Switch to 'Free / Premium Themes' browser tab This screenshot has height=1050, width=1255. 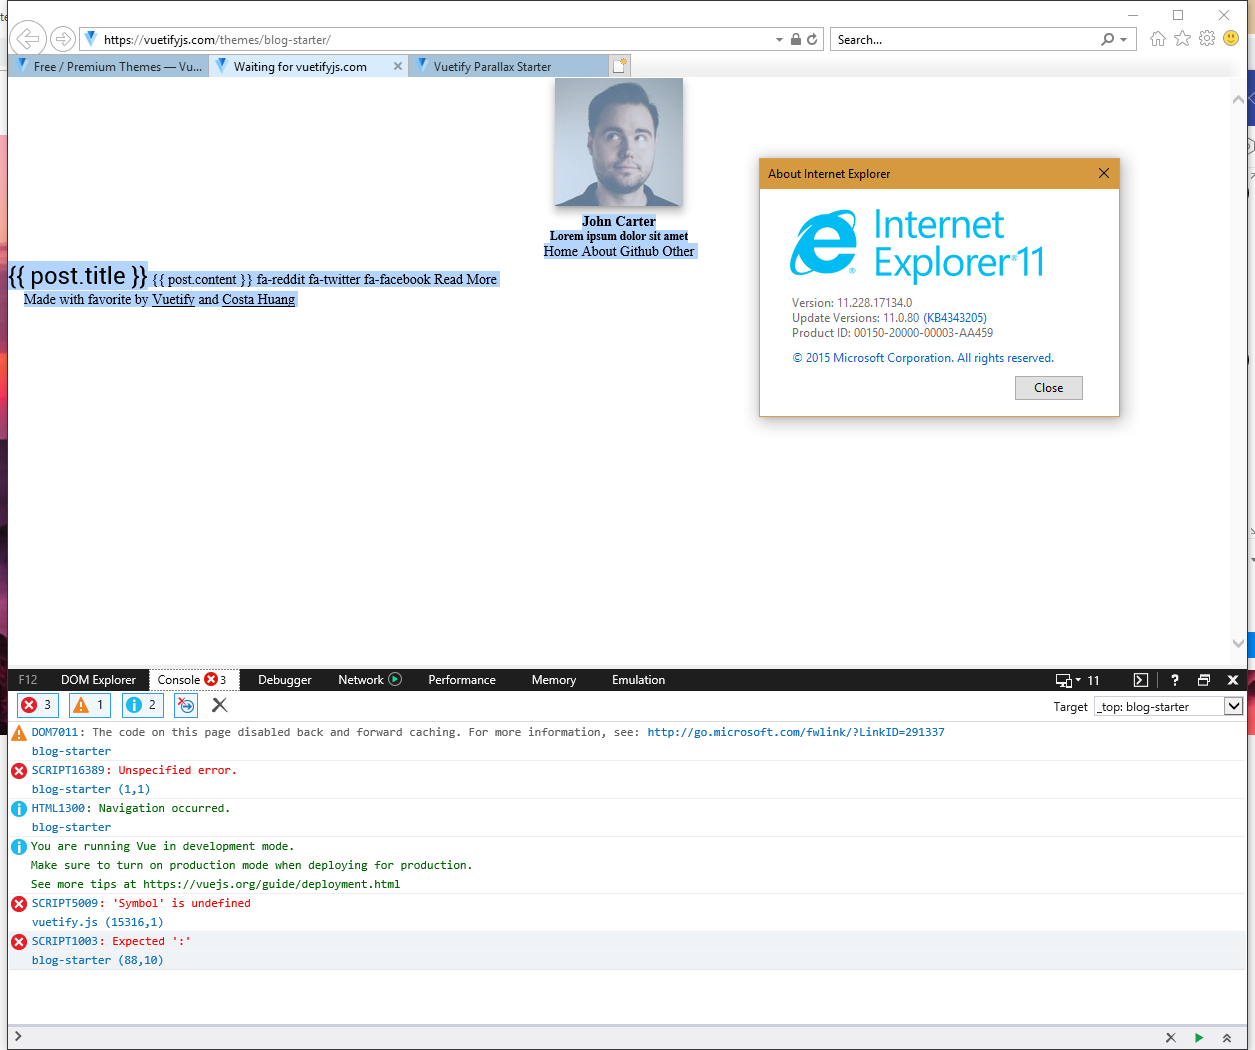coord(109,66)
